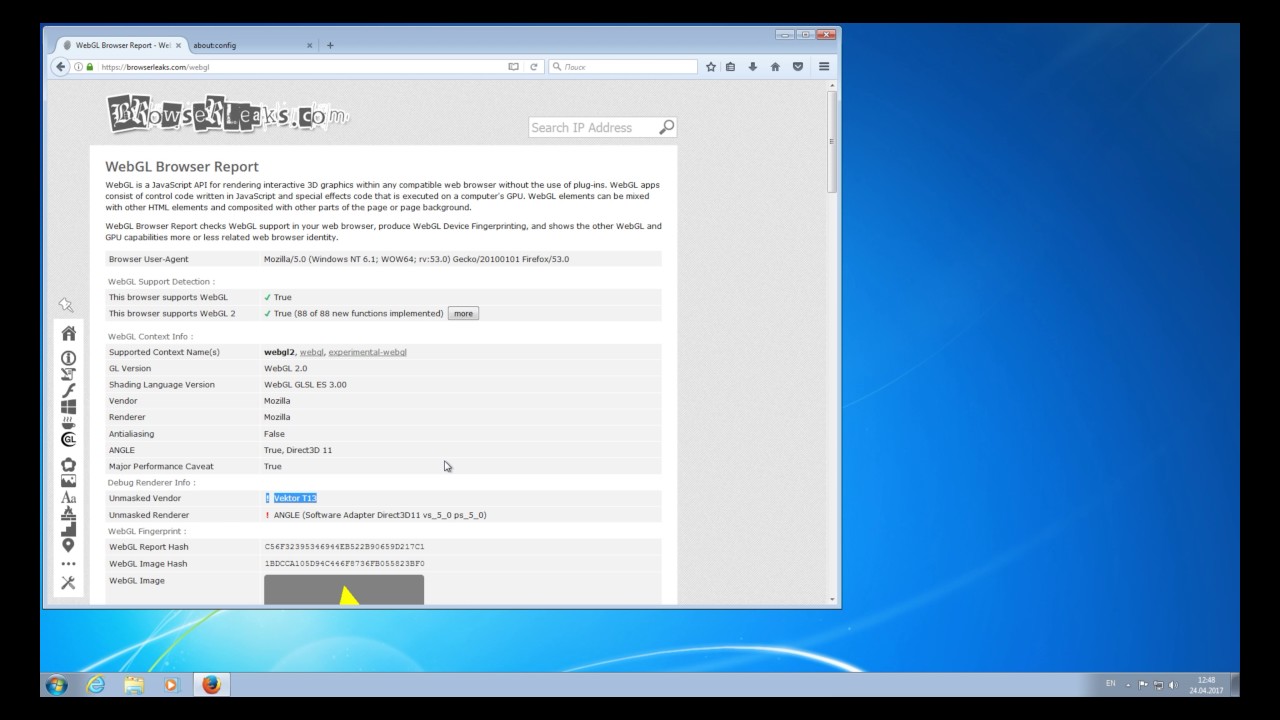Open the volume speaker tray icon
Screen dimensions: 1280x720
tap(1173, 685)
